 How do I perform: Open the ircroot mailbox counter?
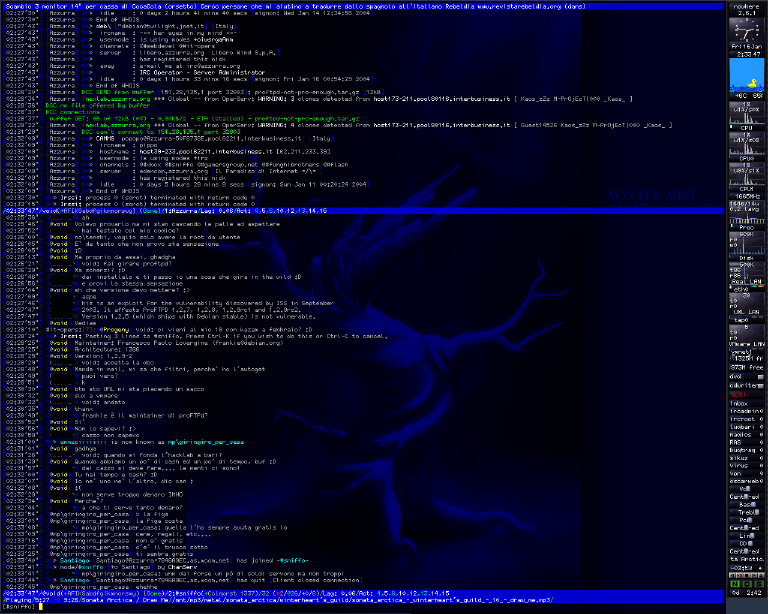click(746, 419)
